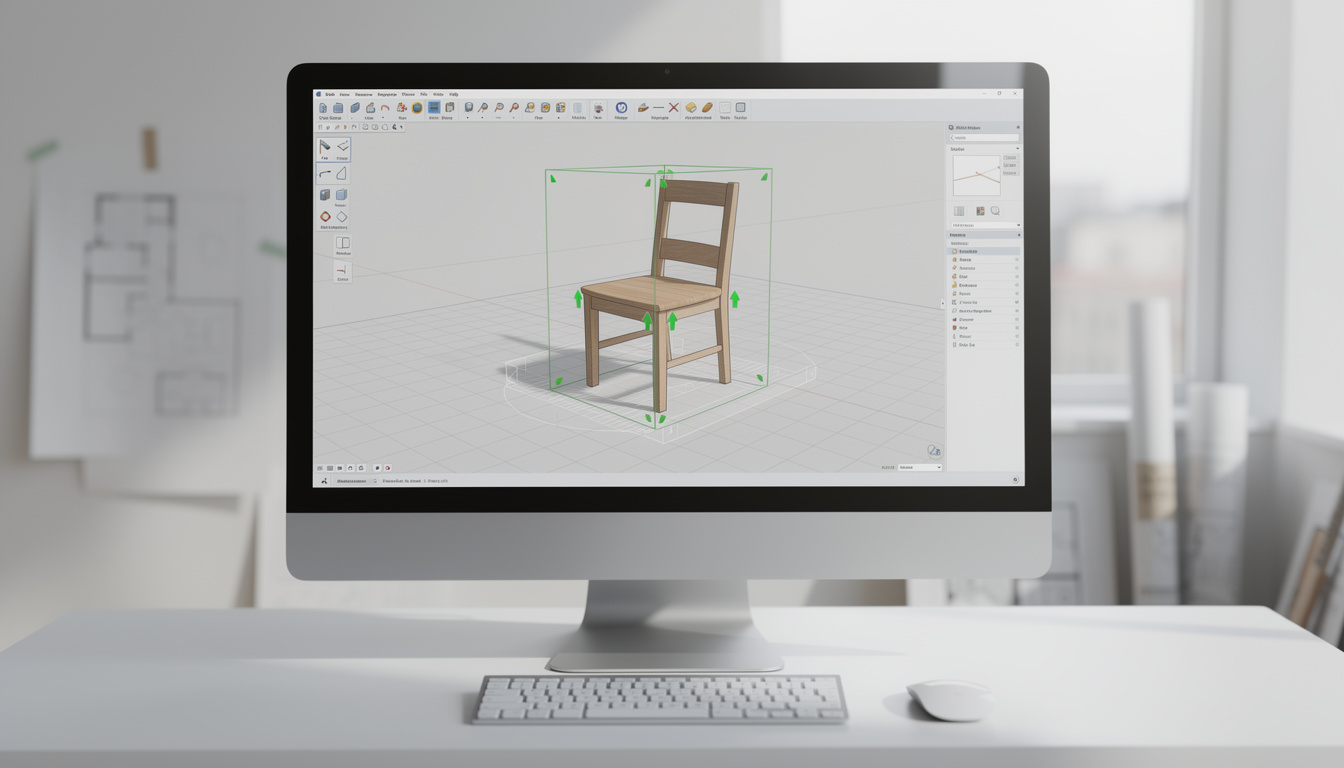Click the gray columns icon below the preview

point(959,211)
